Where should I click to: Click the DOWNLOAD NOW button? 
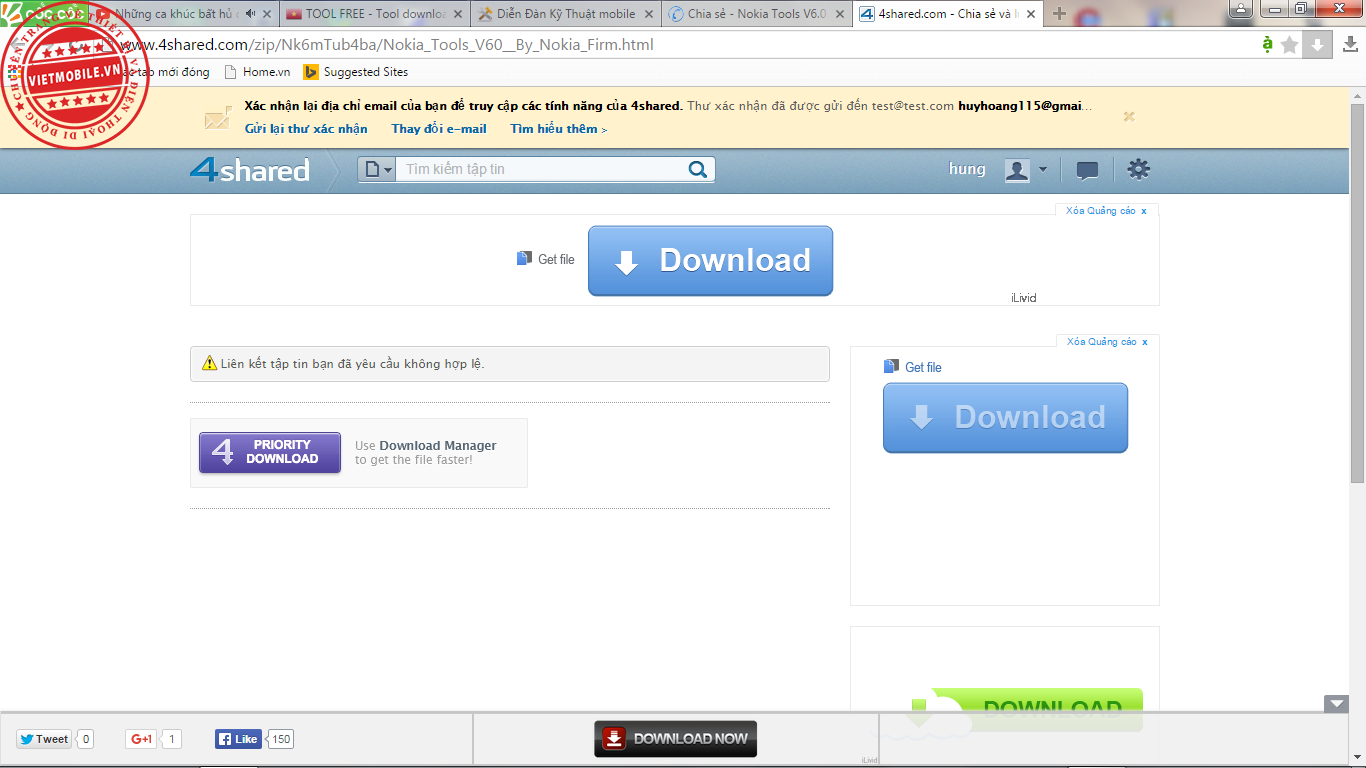pyautogui.click(x=676, y=739)
